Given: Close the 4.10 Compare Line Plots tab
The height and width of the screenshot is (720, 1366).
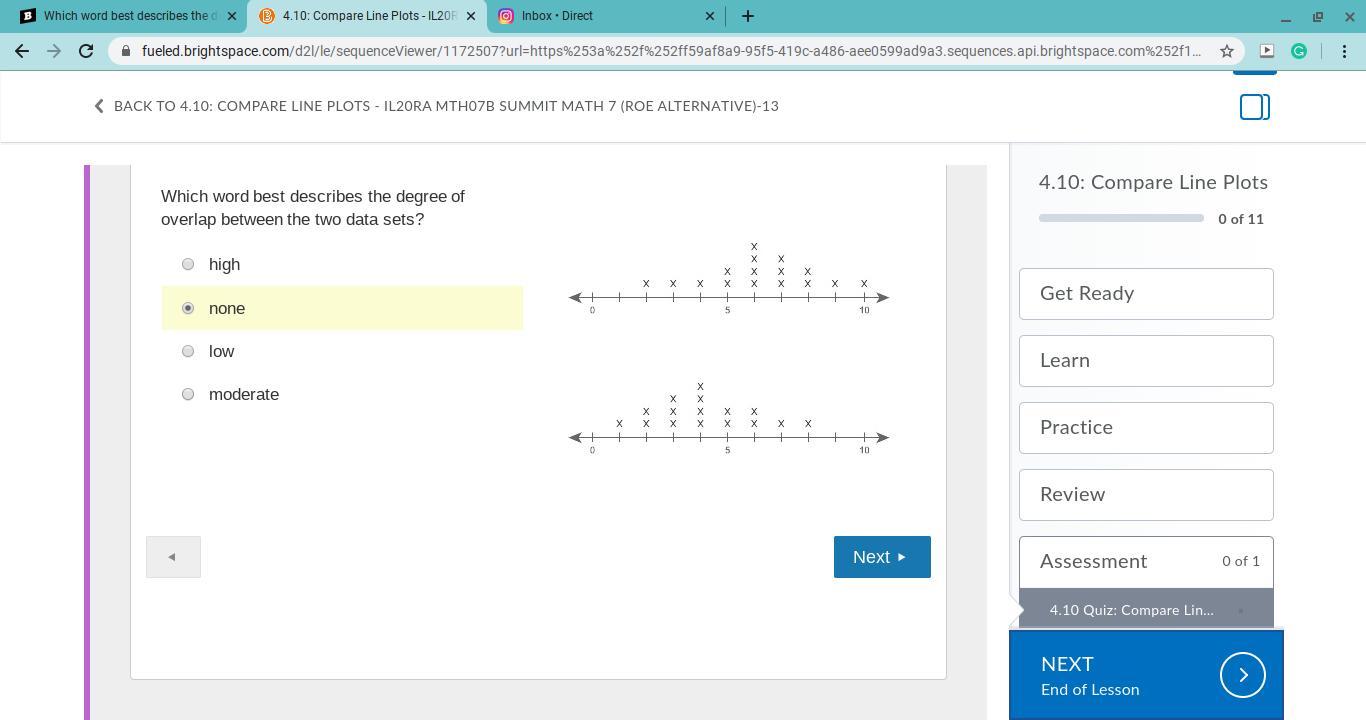Looking at the screenshot, I should pyautogui.click(x=471, y=16).
